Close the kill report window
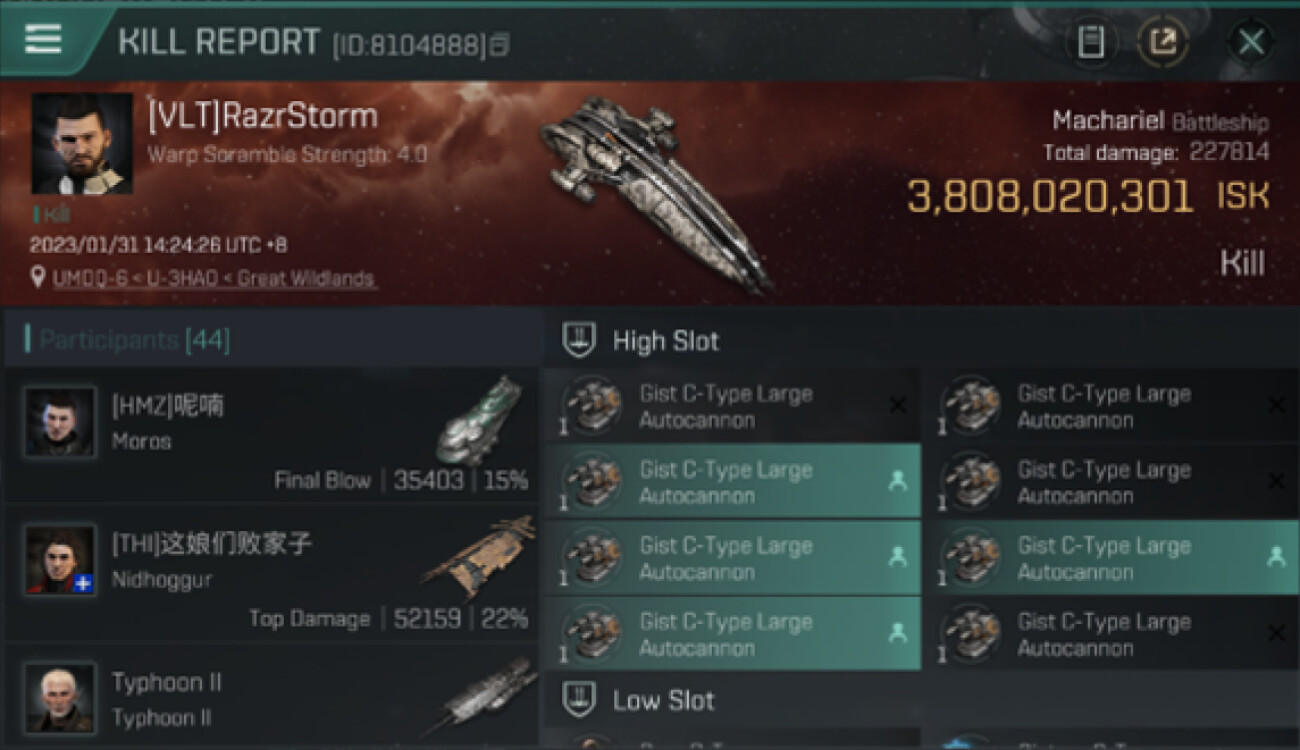Image resolution: width=1300 pixels, height=750 pixels. point(1251,43)
